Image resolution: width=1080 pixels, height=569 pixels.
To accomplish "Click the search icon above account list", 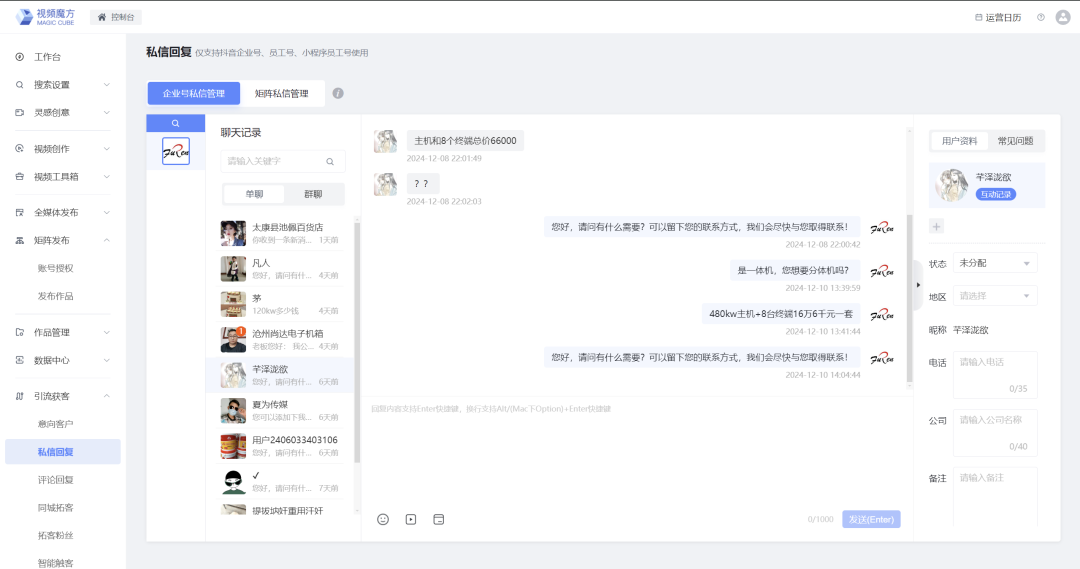I will (x=175, y=123).
